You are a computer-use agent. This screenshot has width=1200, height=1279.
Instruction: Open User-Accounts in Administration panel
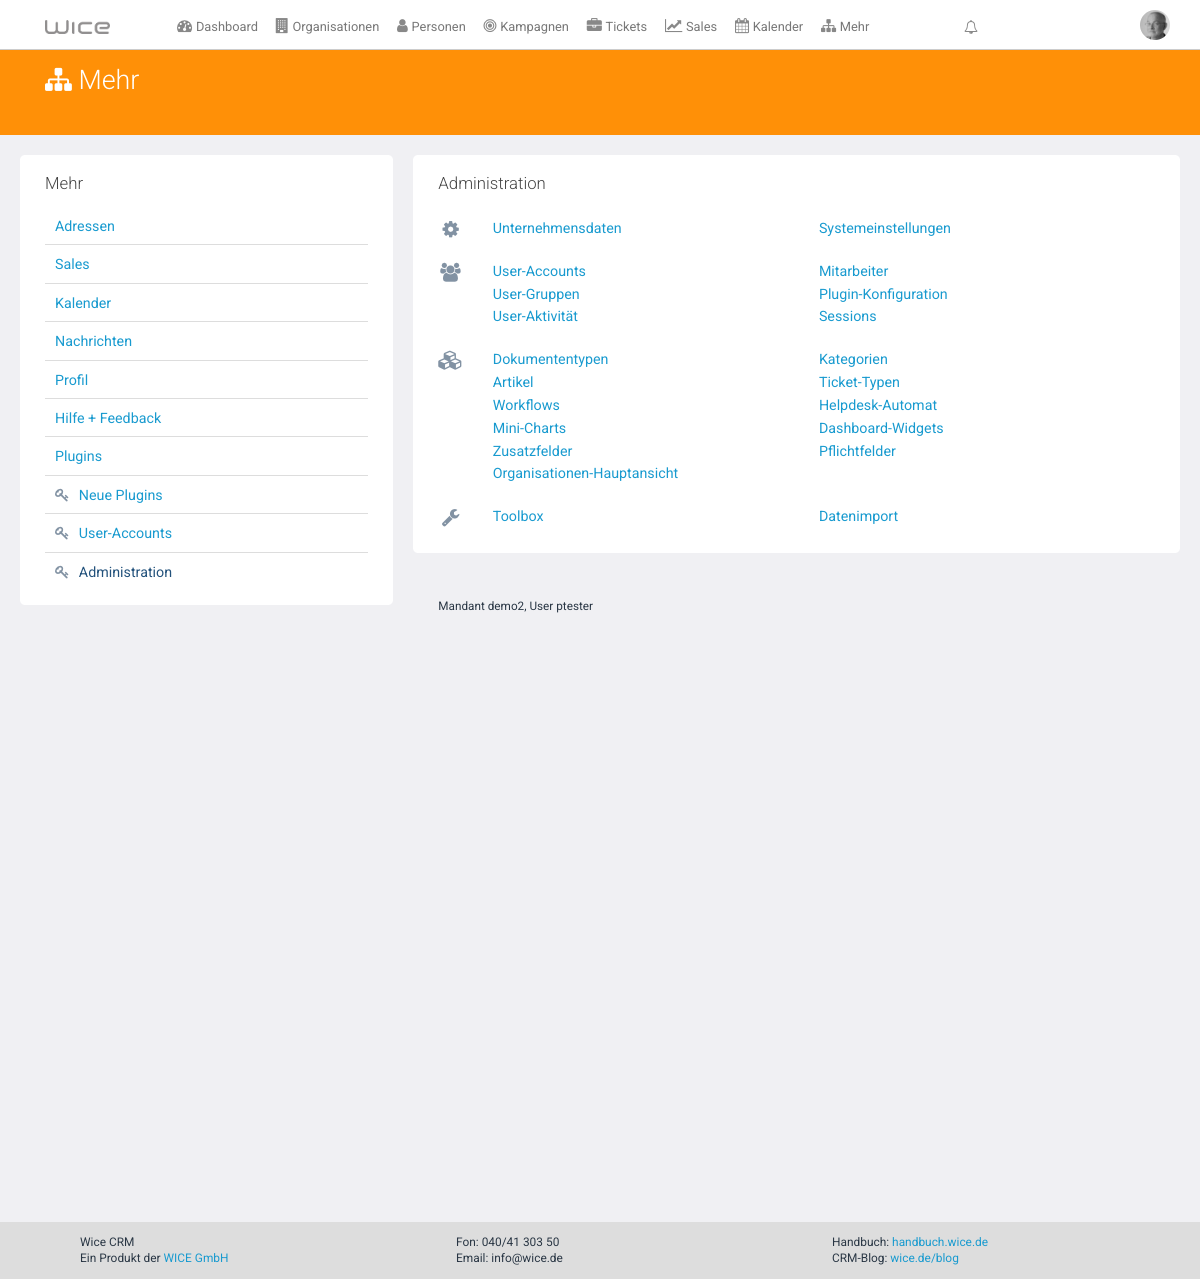[x=539, y=271]
